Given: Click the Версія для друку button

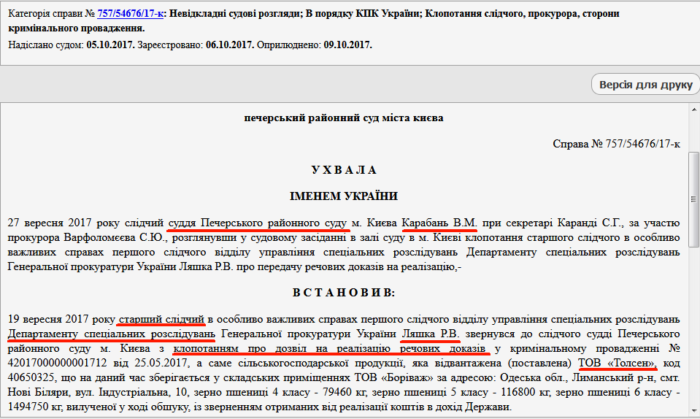Looking at the screenshot, I should 642,84.
